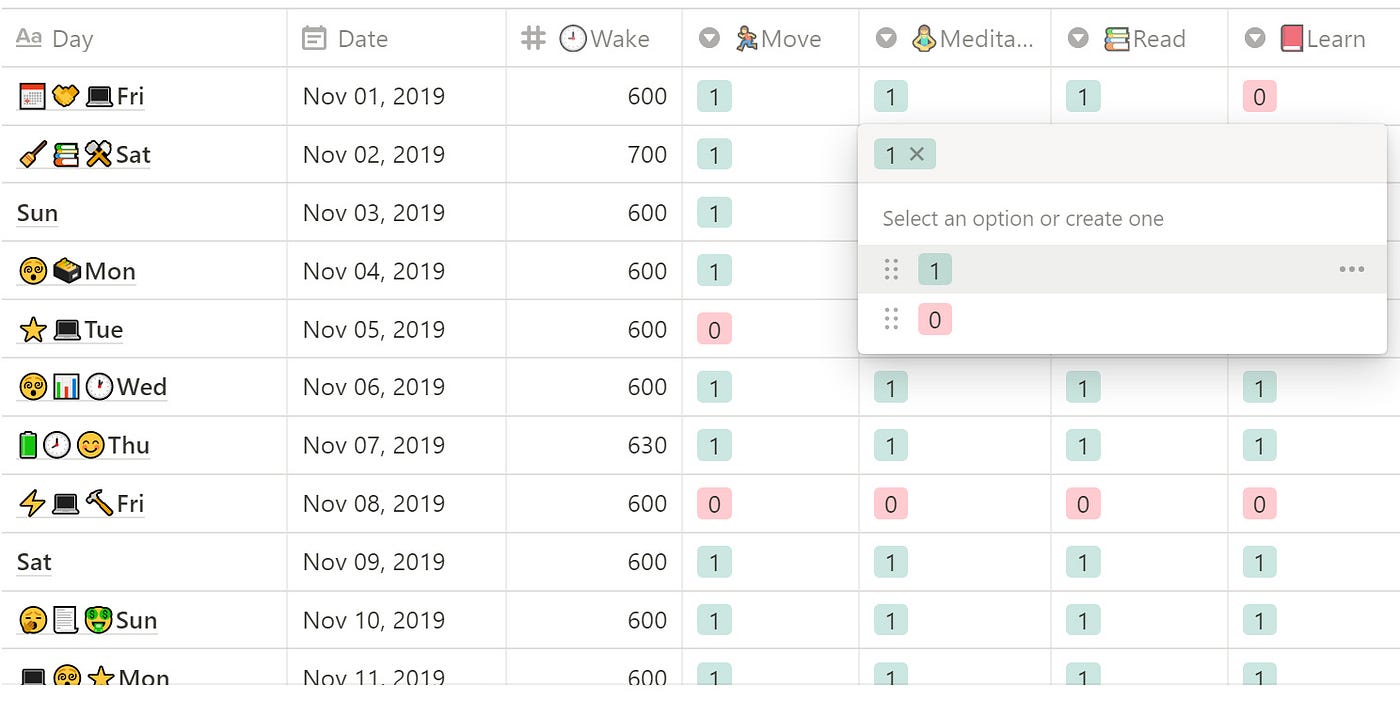Click the drag handle next to option 0
1400x701 pixels.
[x=892, y=319]
